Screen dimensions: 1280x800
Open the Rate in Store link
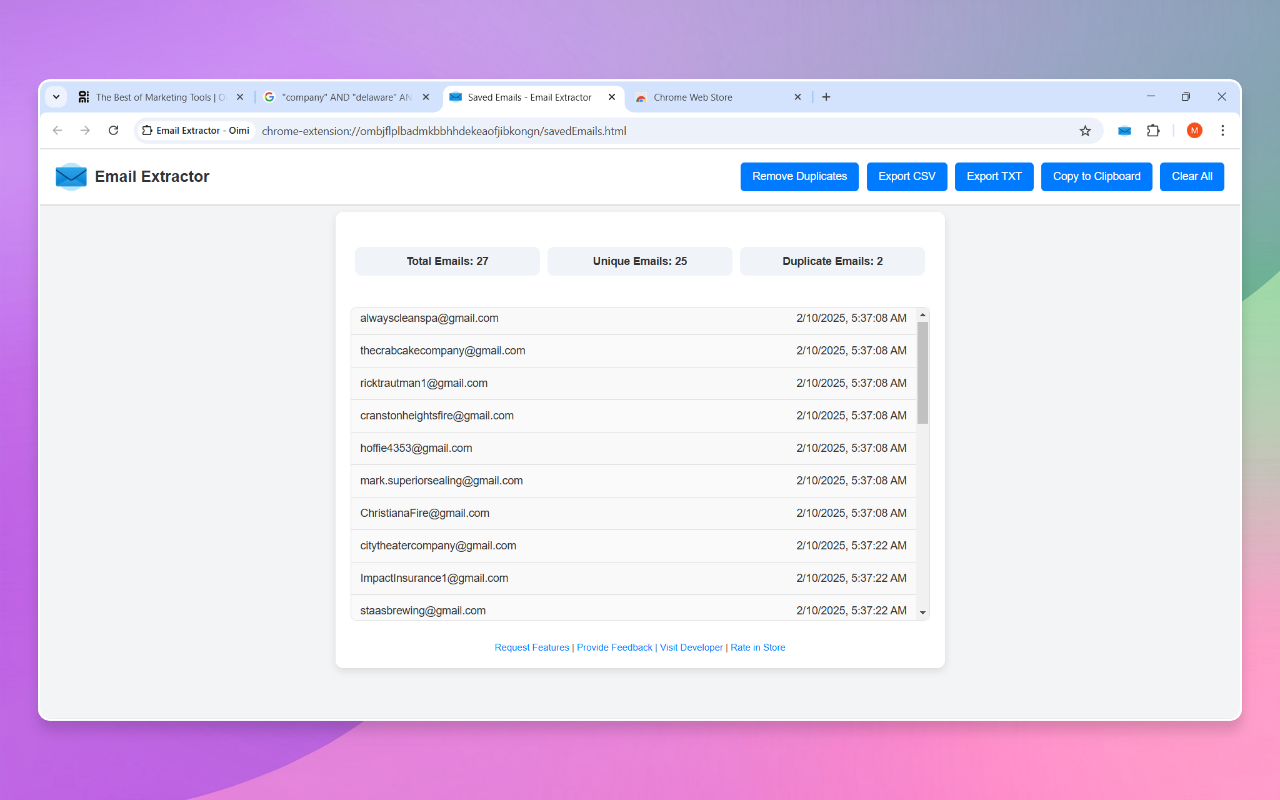point(758,648)
